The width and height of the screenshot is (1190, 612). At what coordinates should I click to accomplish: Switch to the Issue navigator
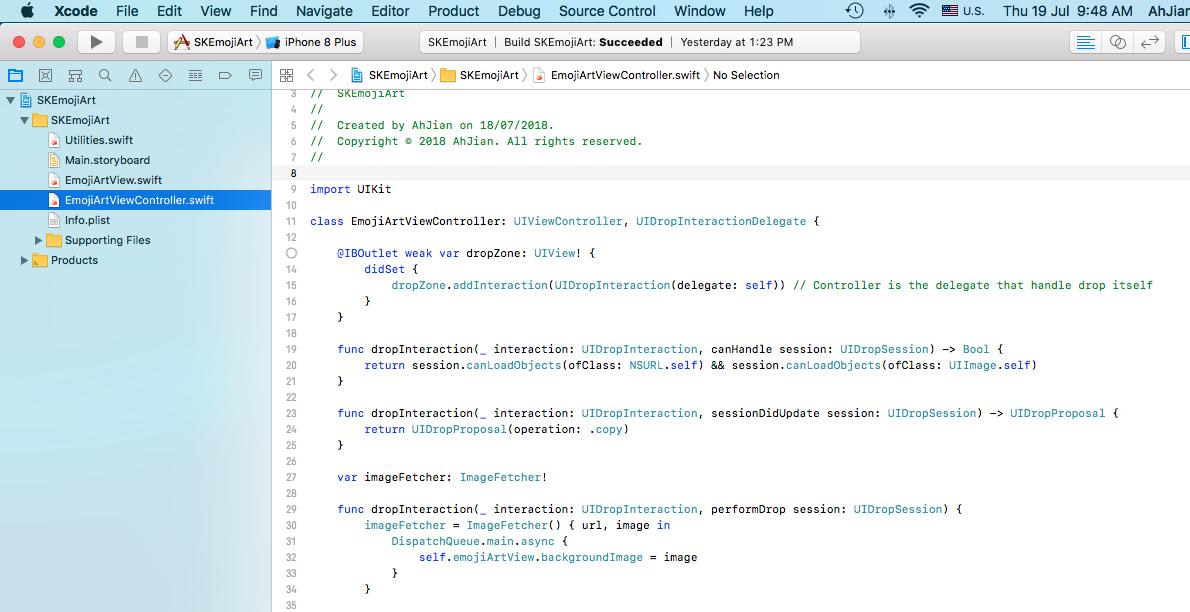point(135,75)
